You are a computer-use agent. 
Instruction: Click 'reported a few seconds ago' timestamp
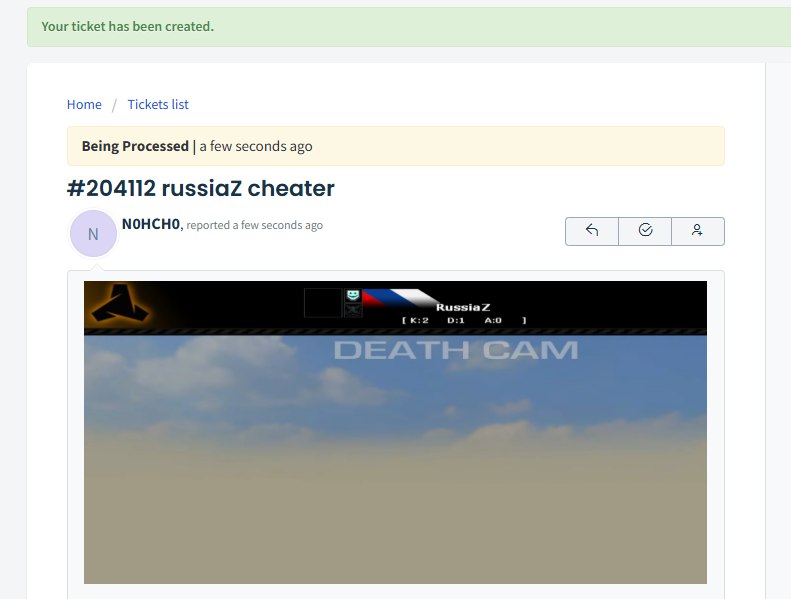point(255,225)
